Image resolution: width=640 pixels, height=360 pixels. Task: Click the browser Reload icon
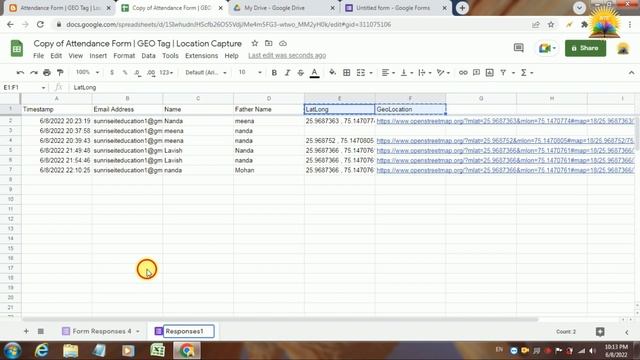40,24
